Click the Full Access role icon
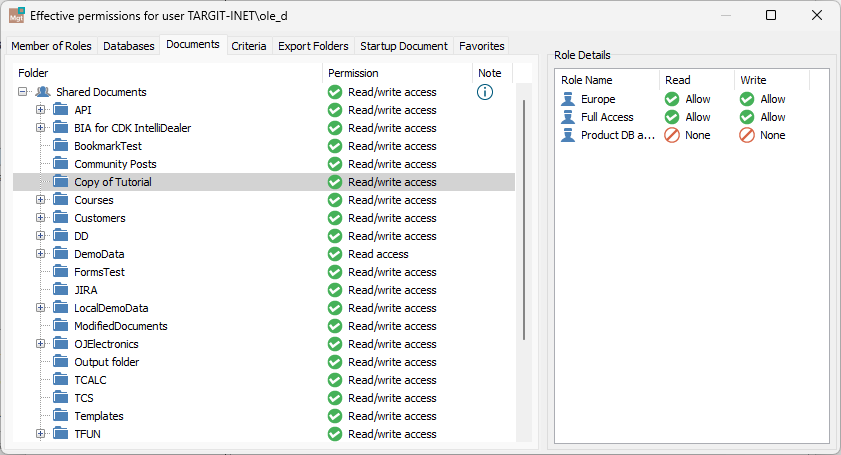 (568, 117)
